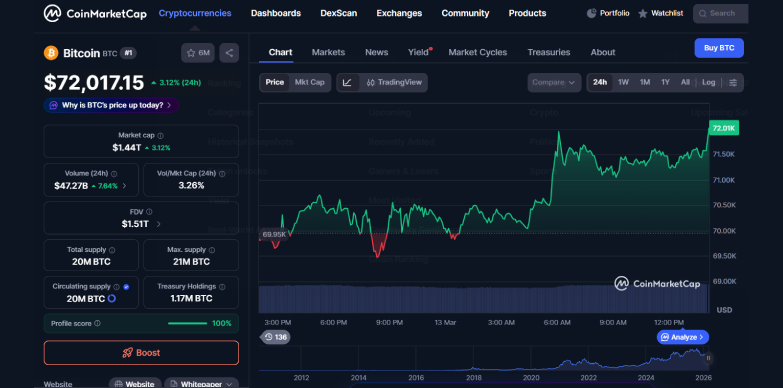Show Circulating supply info icon
Viewport: 783px width, 388px height.
pyautogui.click(x=116, y=287)
